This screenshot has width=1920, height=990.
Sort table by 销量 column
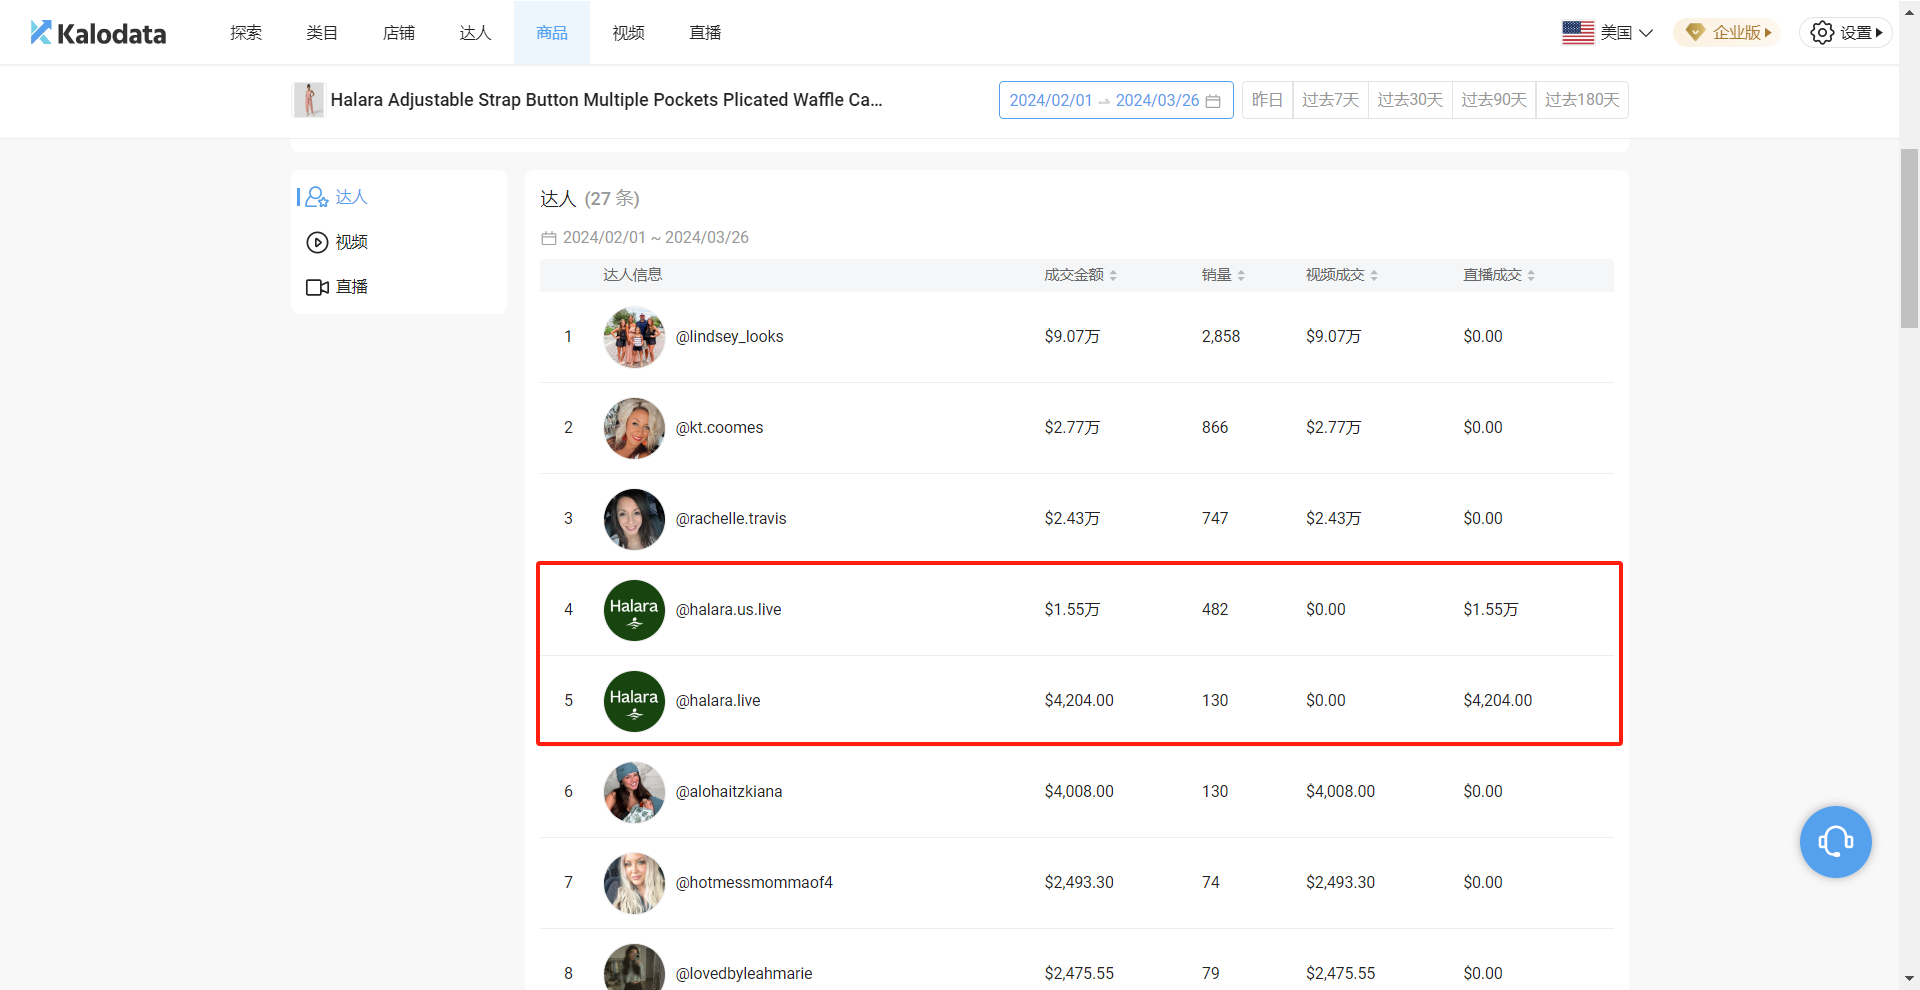tap(1222, 275)
